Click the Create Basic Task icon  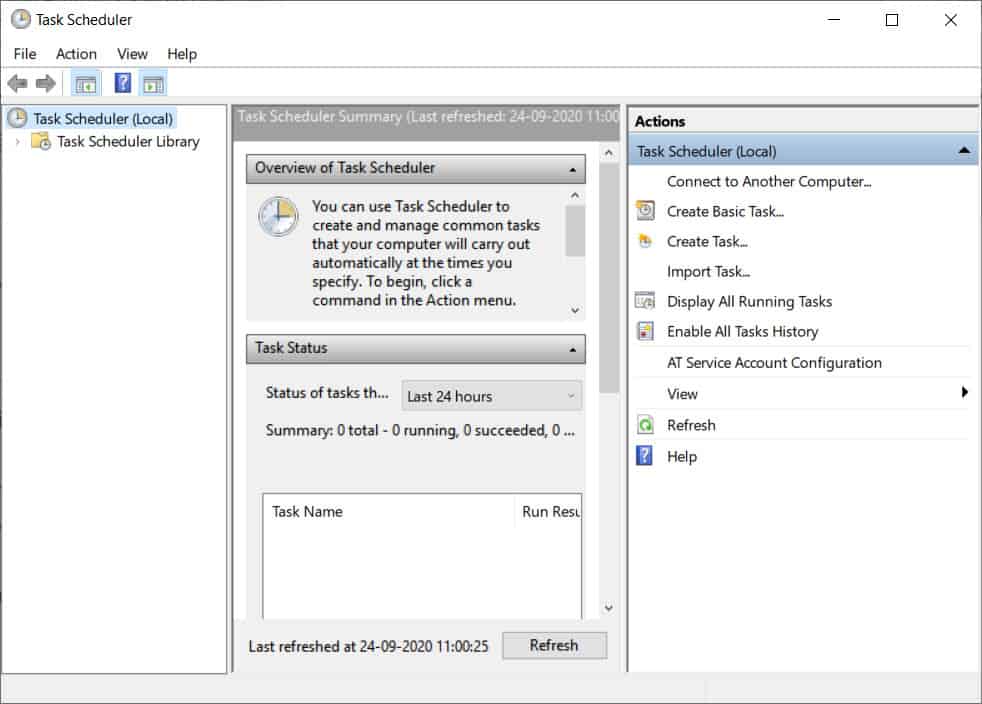tap(646, 211)
